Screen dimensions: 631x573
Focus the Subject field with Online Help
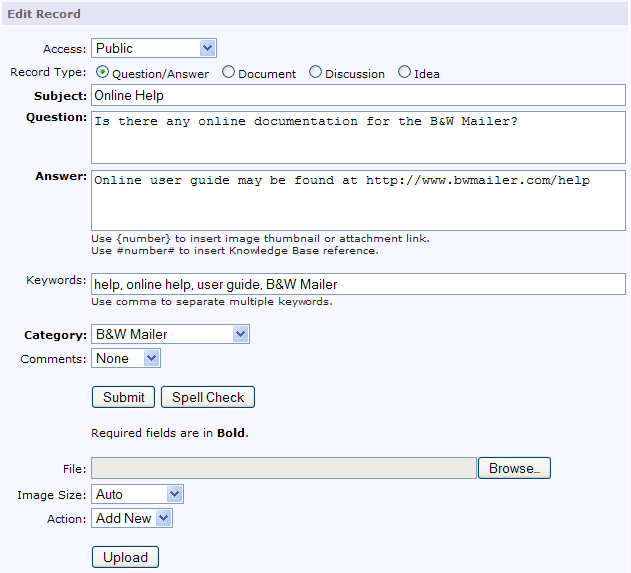(358, 95)
